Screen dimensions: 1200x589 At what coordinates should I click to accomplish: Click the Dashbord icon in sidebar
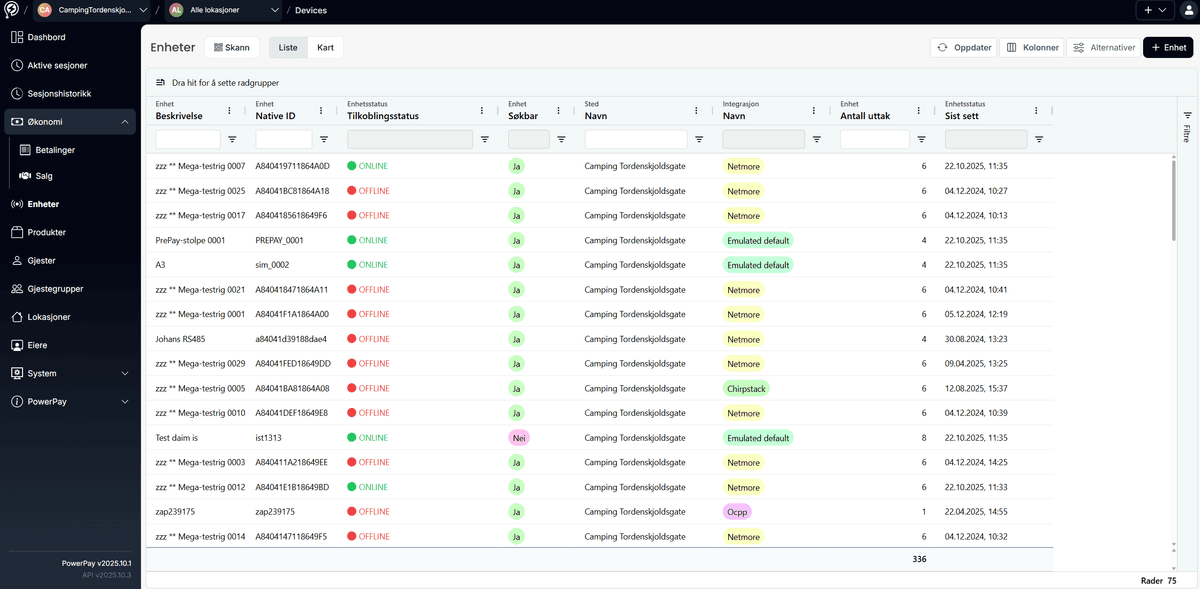[16, 37]
